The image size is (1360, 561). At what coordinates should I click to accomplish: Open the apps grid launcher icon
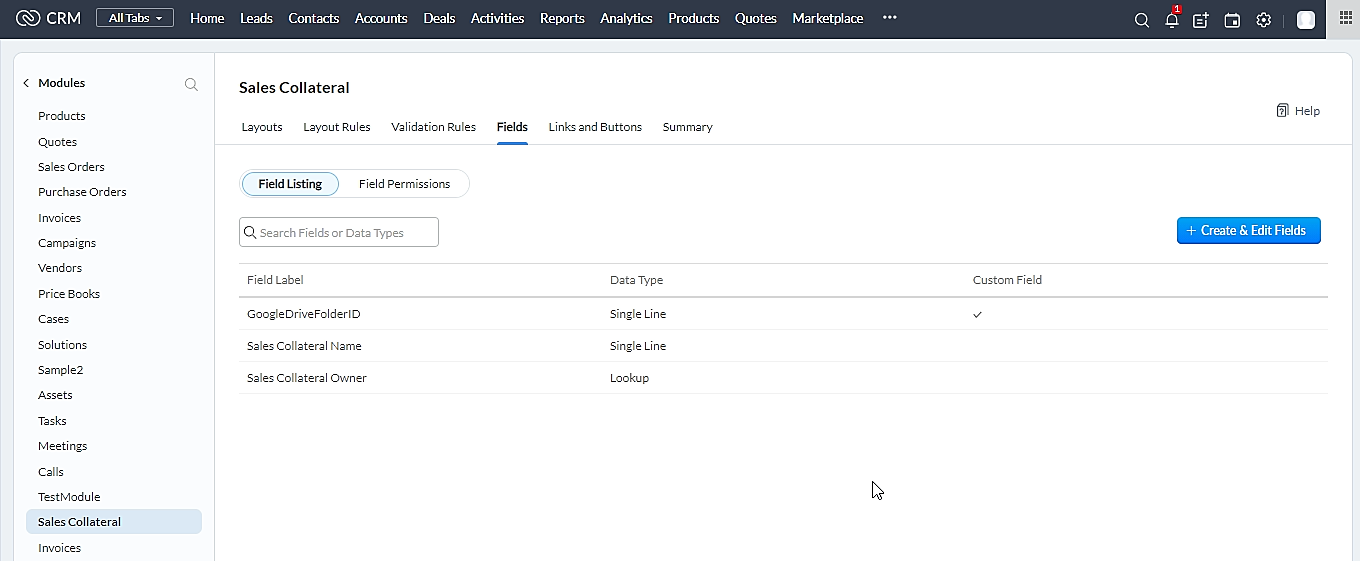pos(1344,19)
